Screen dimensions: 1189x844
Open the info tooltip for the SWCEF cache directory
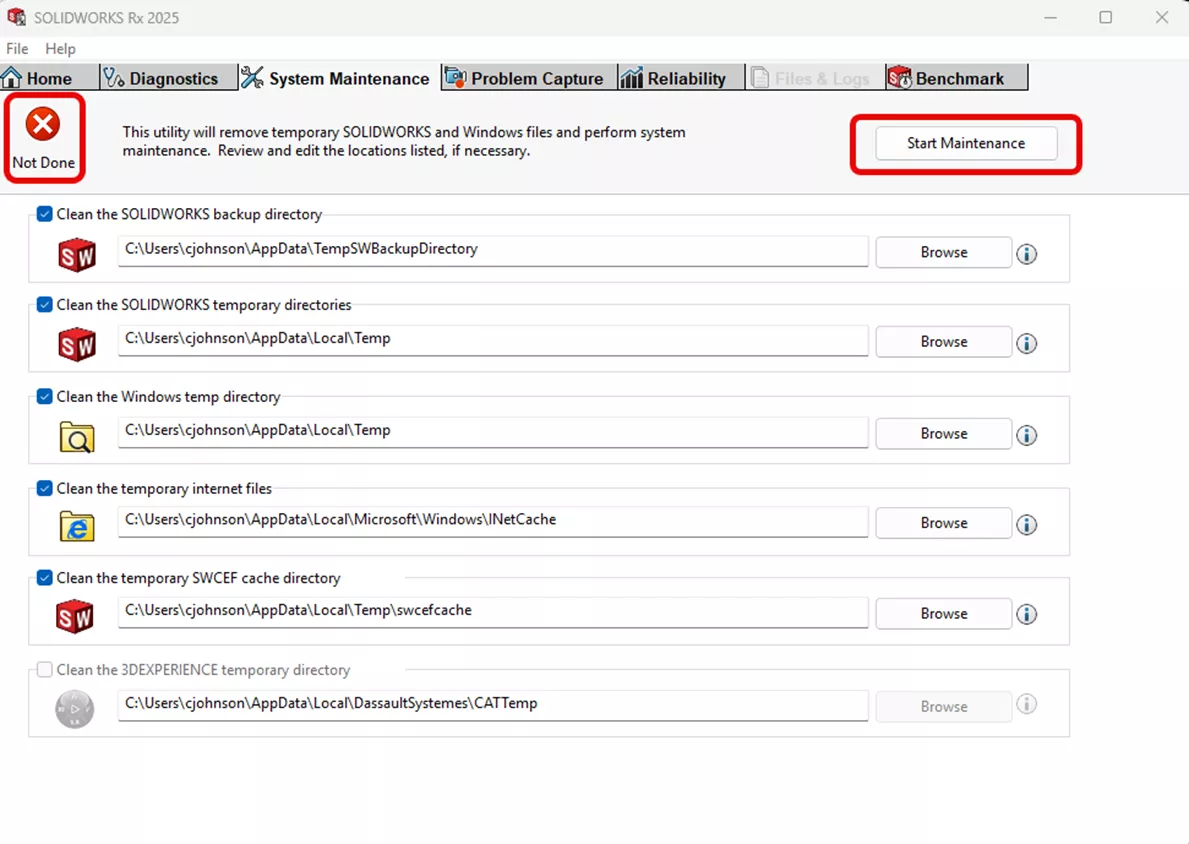pos(1026,615)
